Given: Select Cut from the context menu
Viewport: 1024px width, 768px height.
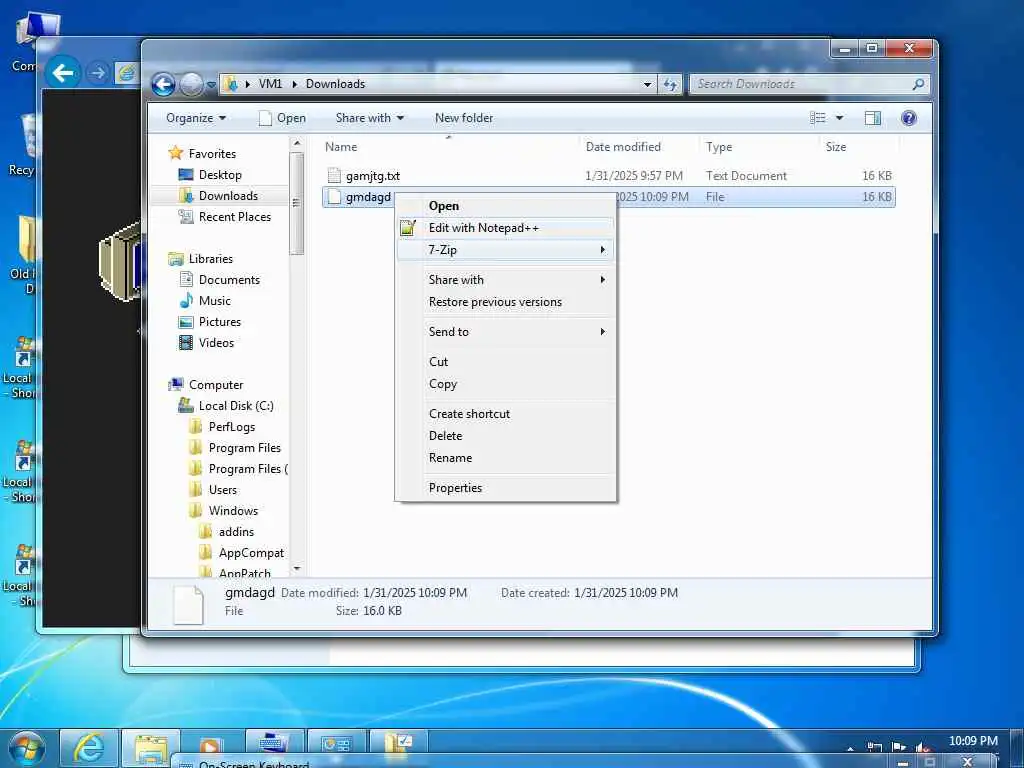Looking at the screenshot, I should pos(438,362).
